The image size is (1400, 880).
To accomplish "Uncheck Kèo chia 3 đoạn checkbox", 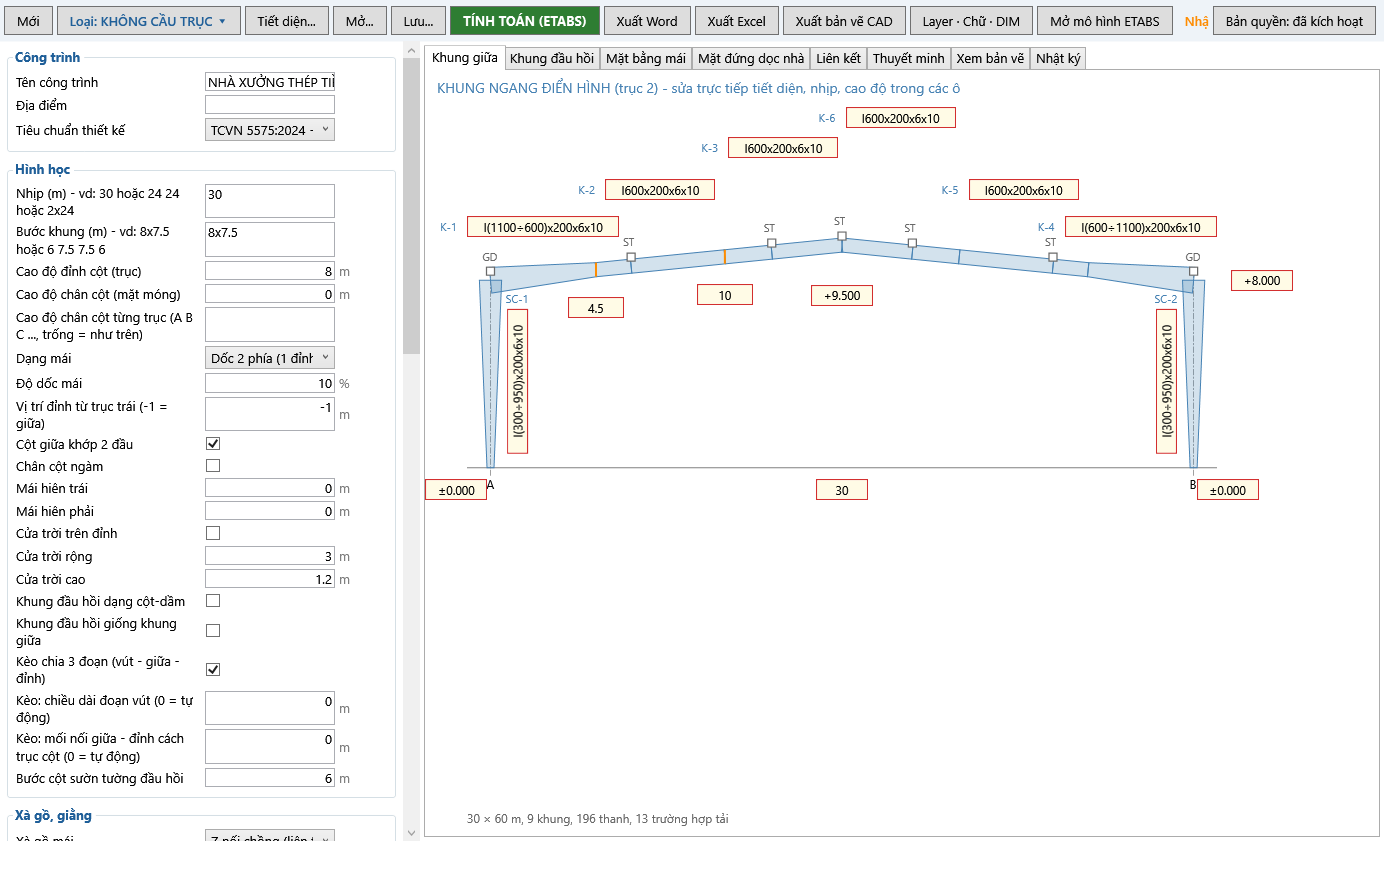I will [213, 669].
